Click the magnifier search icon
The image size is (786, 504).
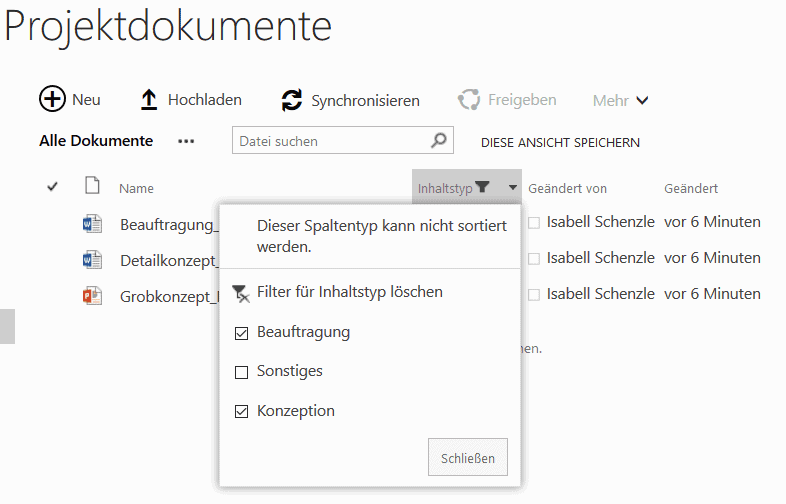(x=439, y=140)
